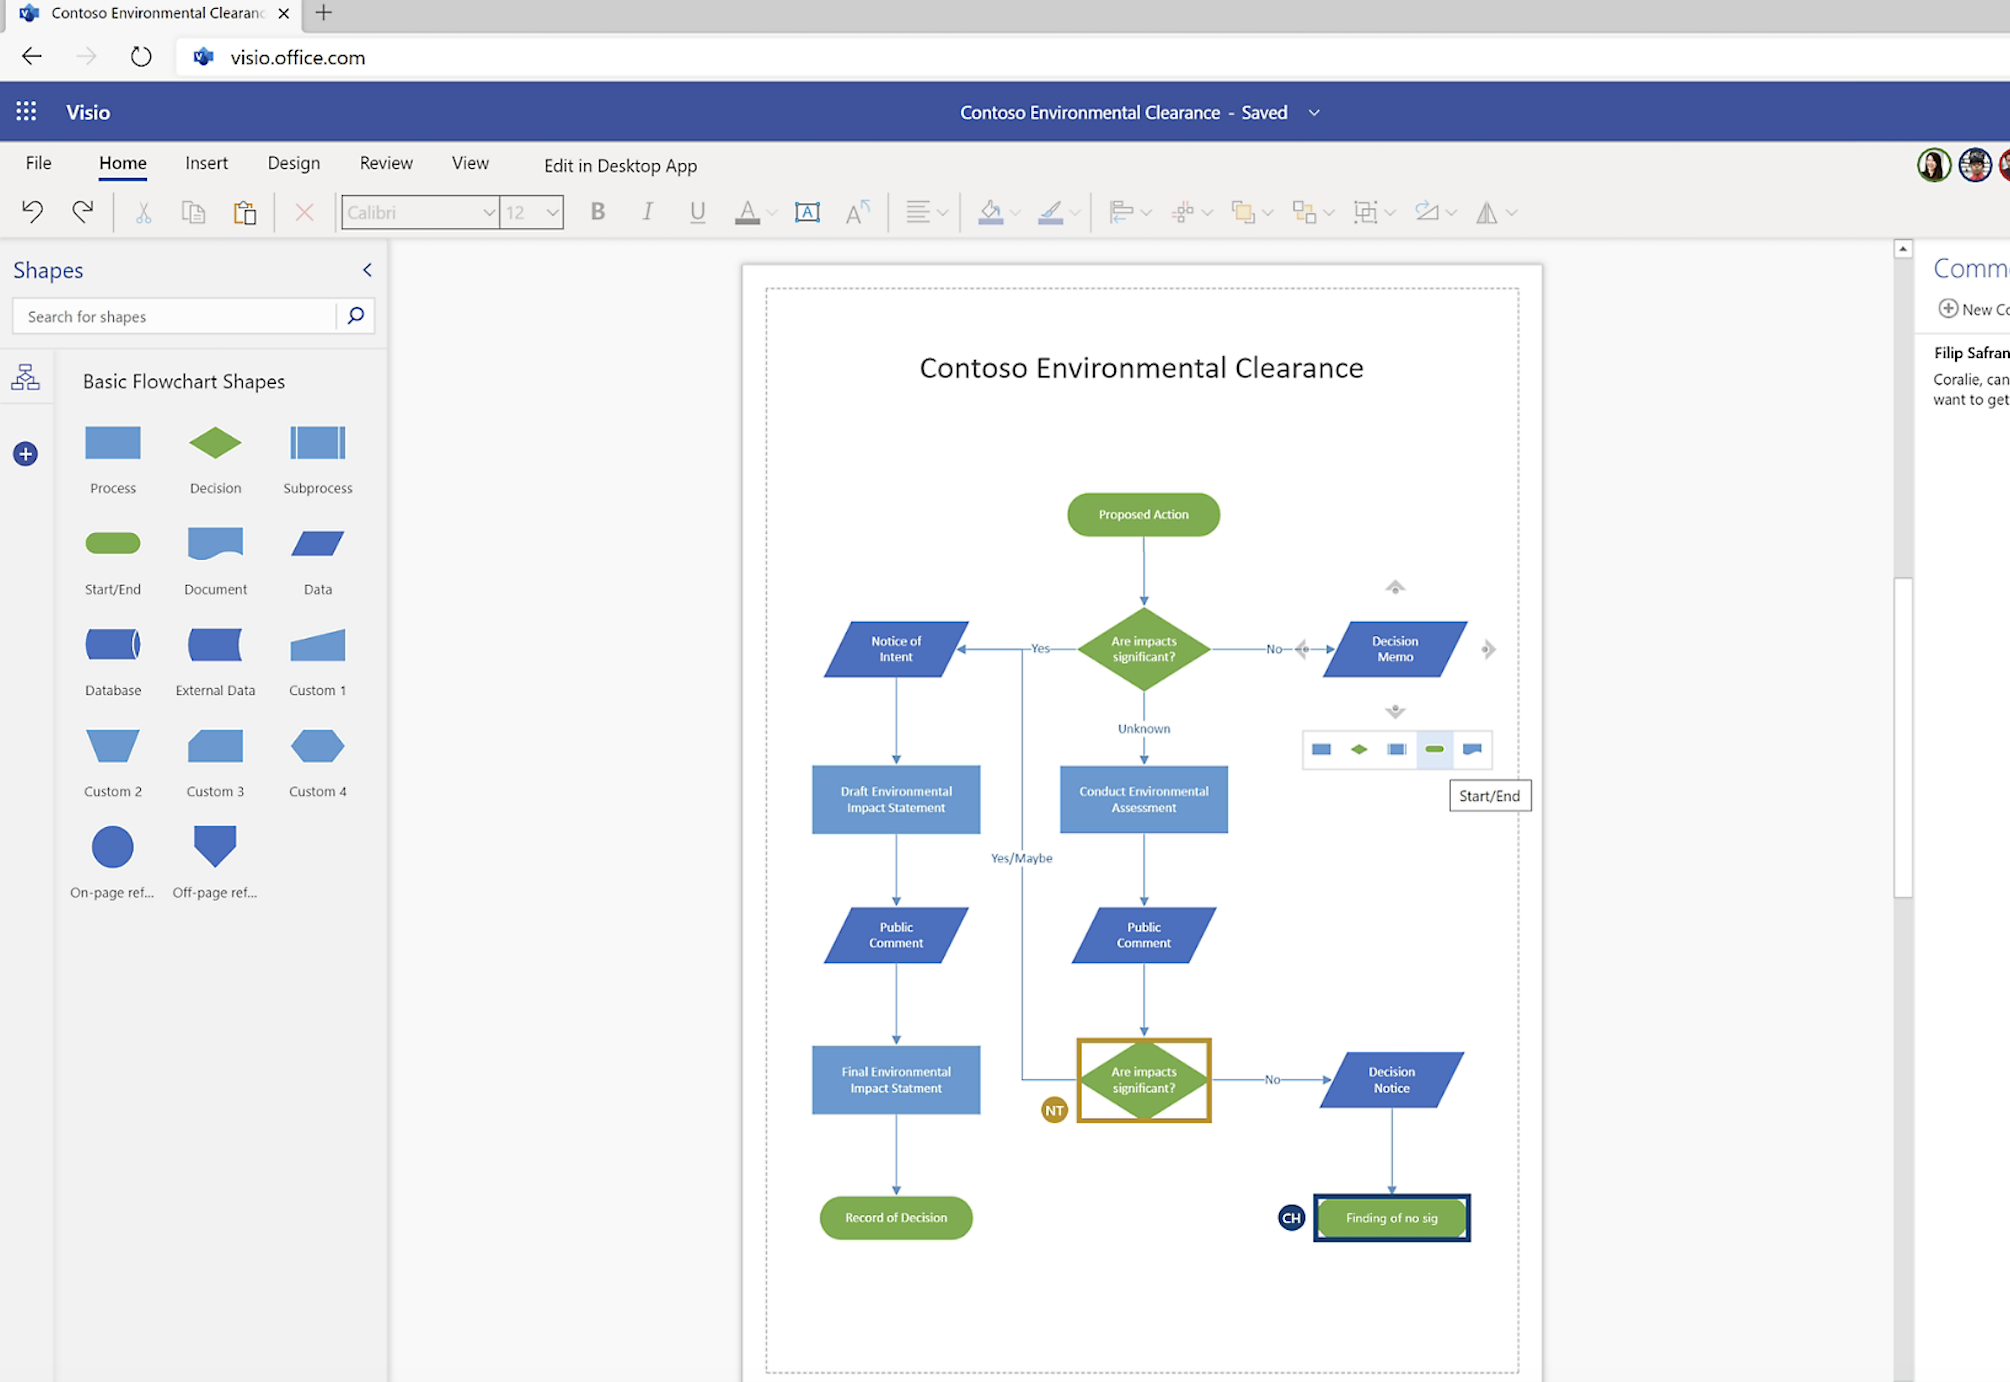Screen dimensions: 2010x1382
Task: Click the fill color bucket swatch
Action: click(x=990, y=212)
